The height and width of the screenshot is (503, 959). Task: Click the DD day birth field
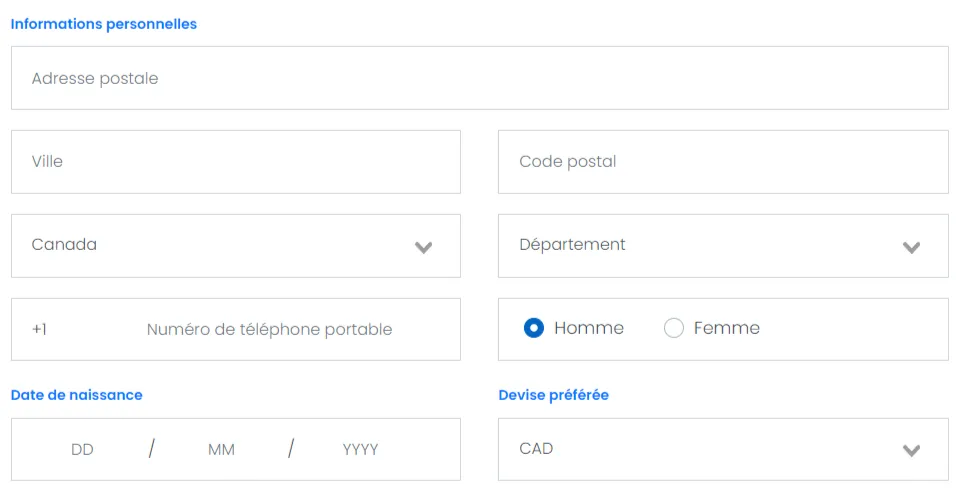[x=82, y=450]
